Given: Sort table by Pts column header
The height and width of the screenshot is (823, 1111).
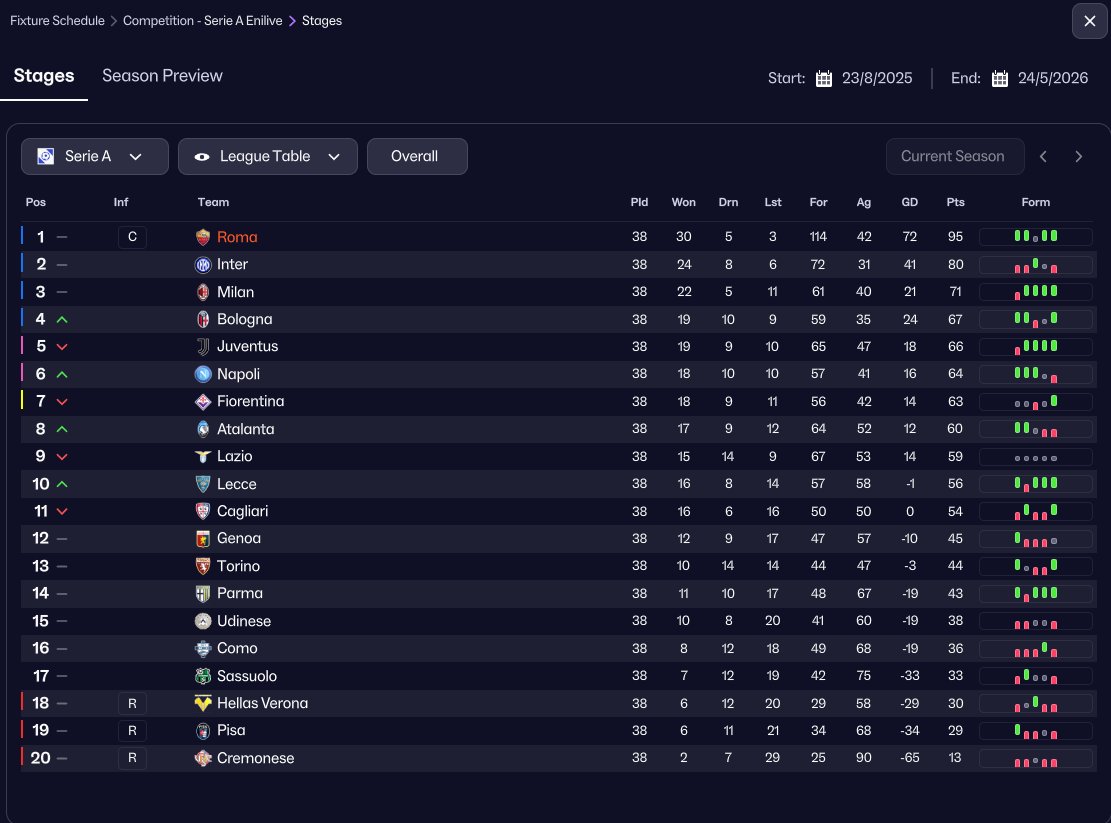Looking at the screenshot, I should (x=955, y=203).
